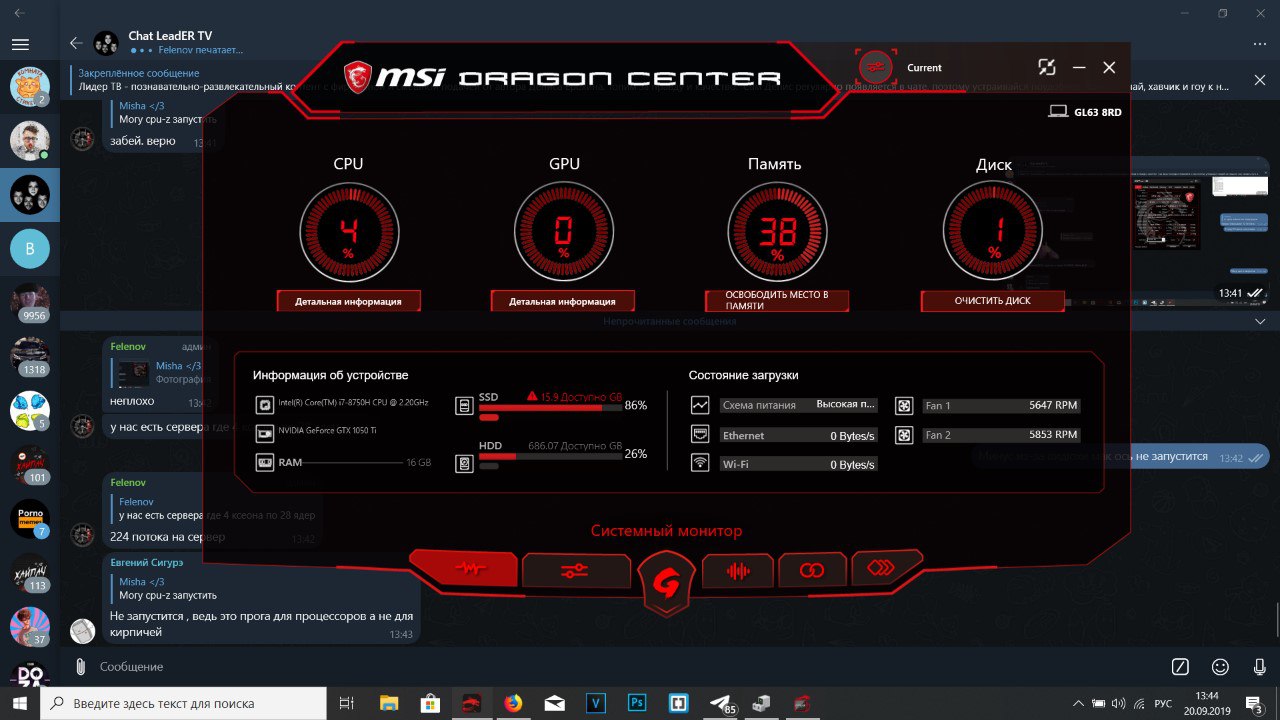Viewport: 1280px width, 720px height.
Task: Click the attach paperclip icon in Telegram
Action: tap(80, 666)
